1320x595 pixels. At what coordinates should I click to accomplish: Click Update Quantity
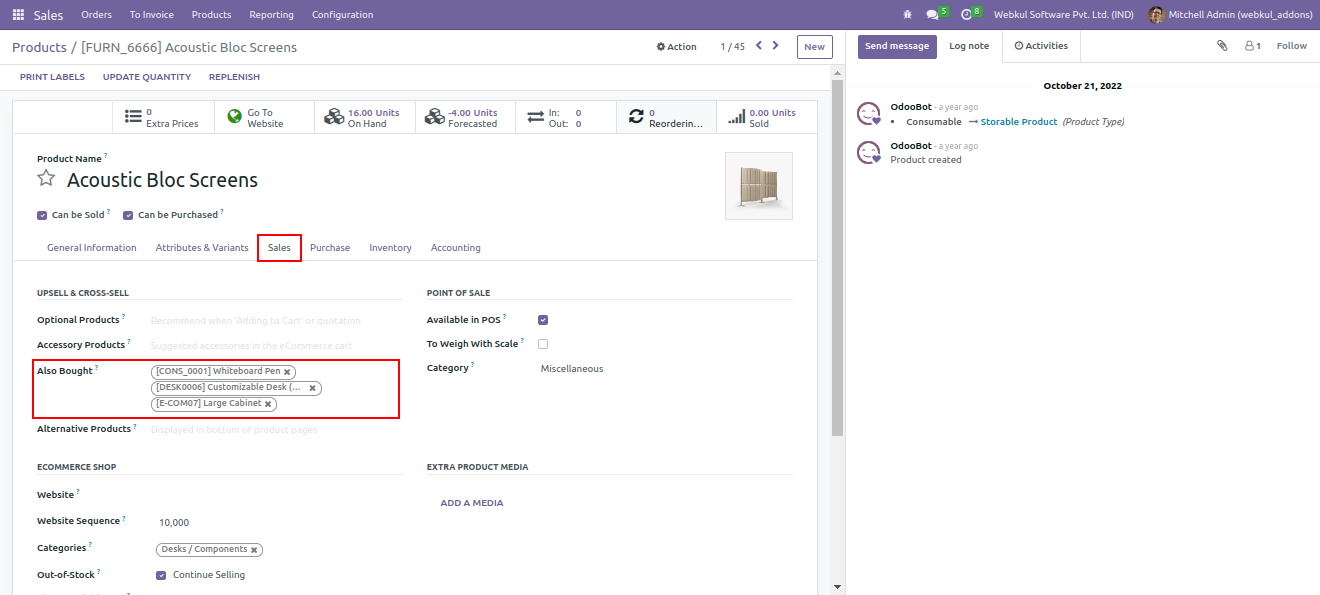point(147,77)
